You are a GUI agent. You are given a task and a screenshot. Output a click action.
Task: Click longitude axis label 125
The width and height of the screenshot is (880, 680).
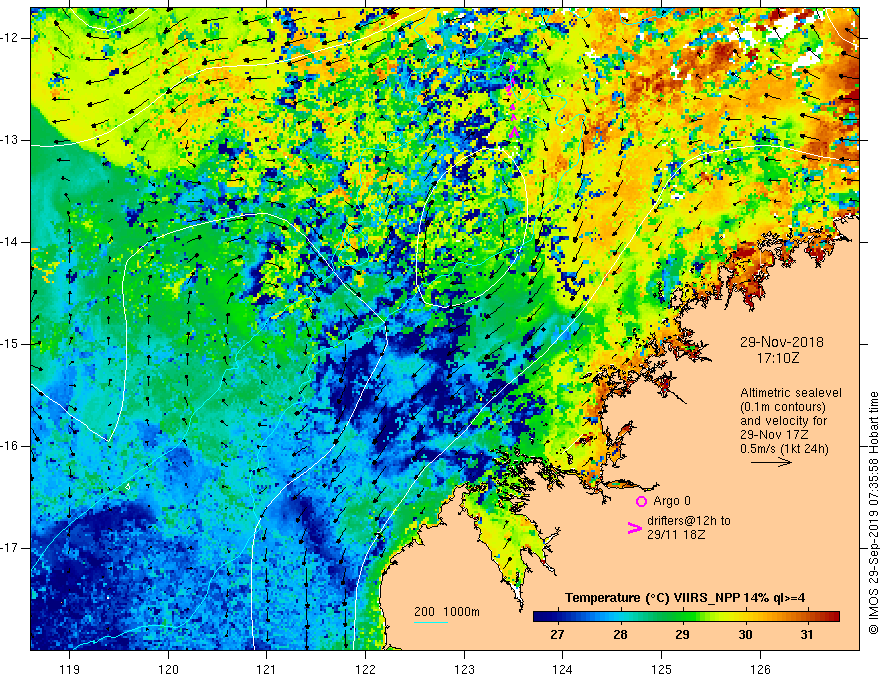[x=661, y=669]
